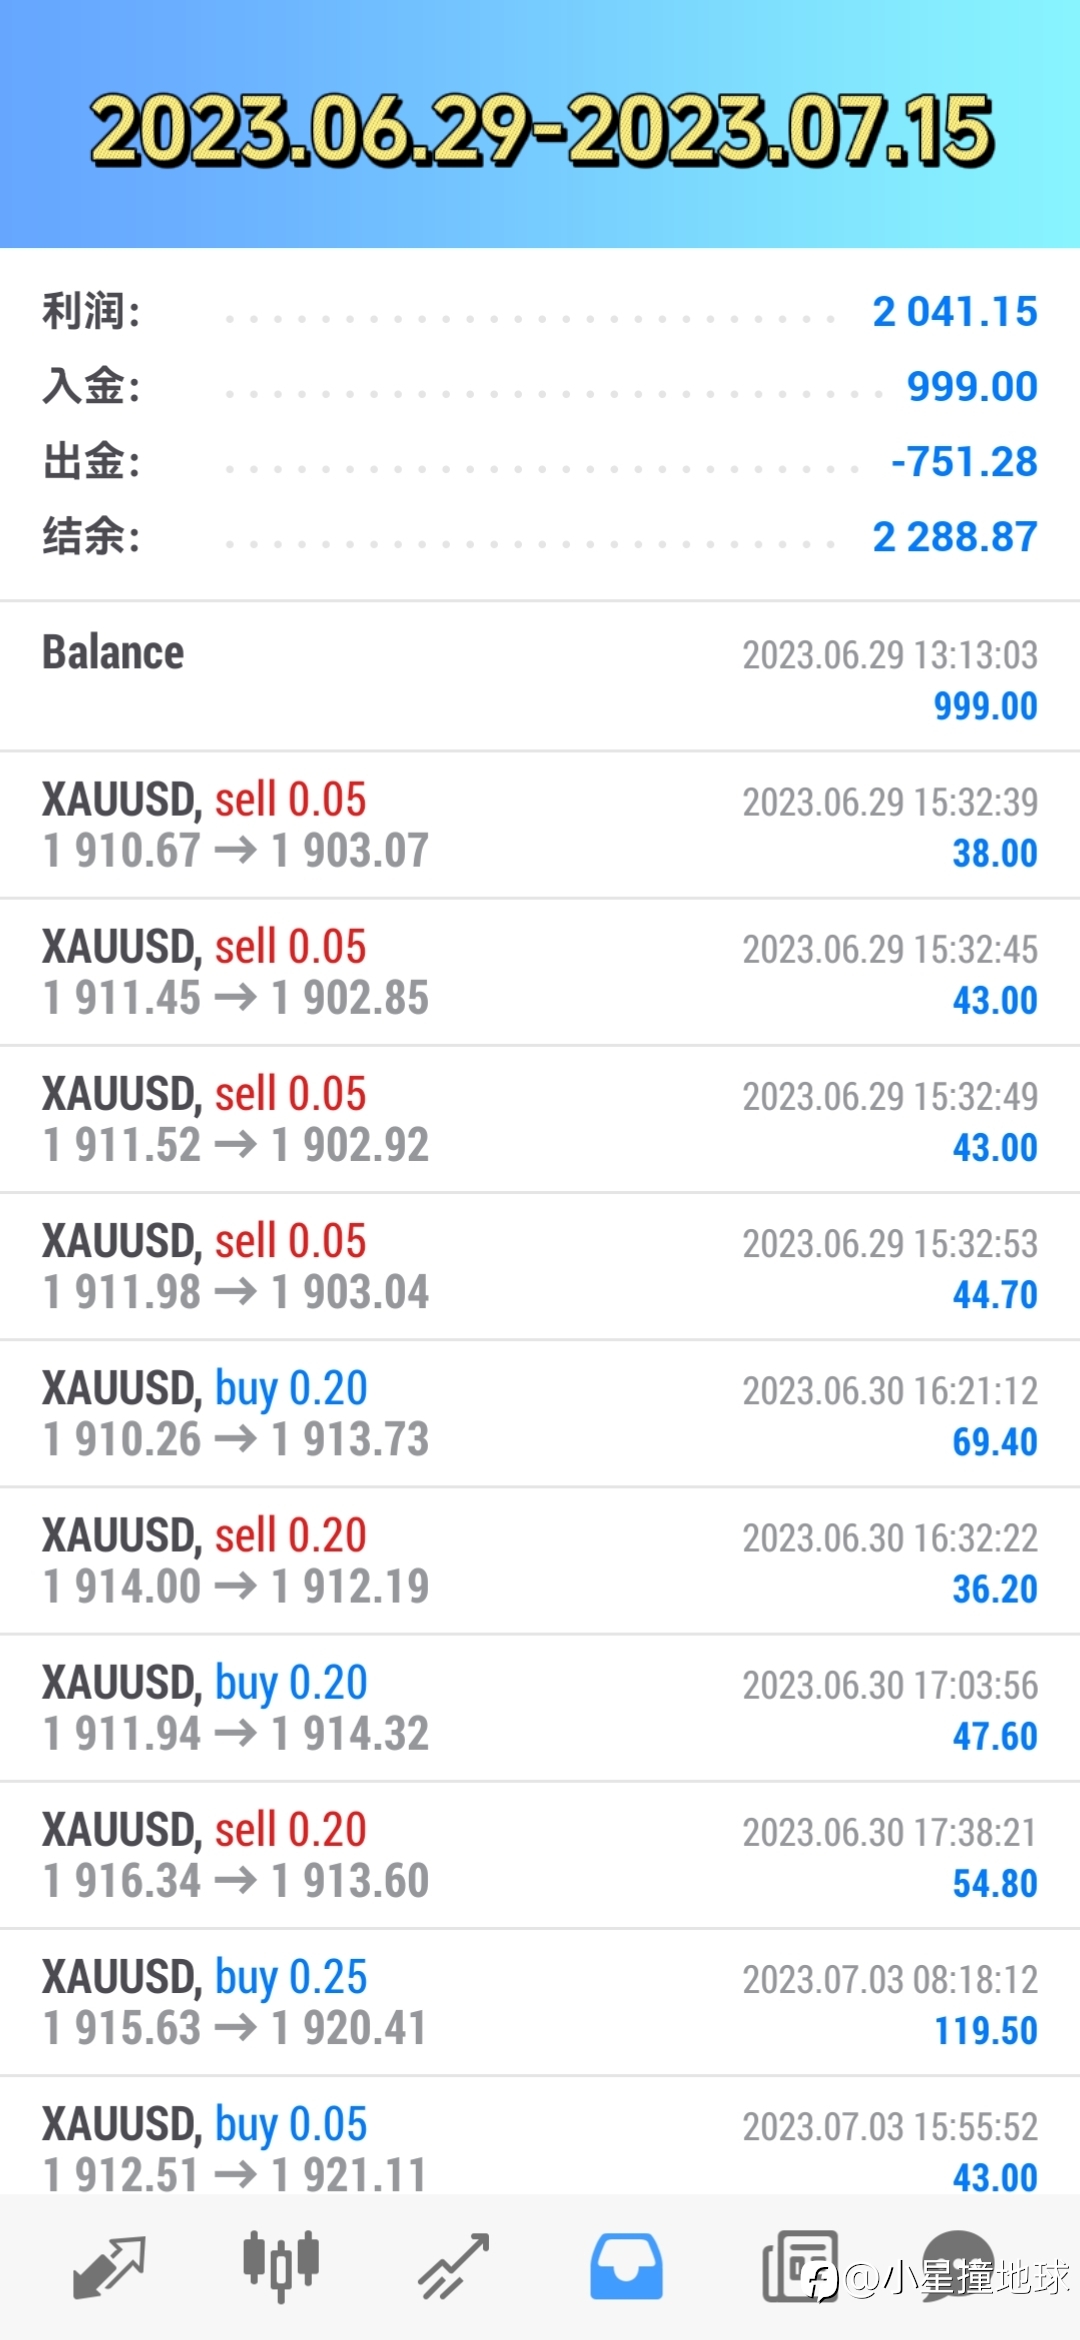Viewport: 1080px width, 2340px height.
Task: Open the buy 0.20 trade at 1 911.94
Action: [540, 1708]
